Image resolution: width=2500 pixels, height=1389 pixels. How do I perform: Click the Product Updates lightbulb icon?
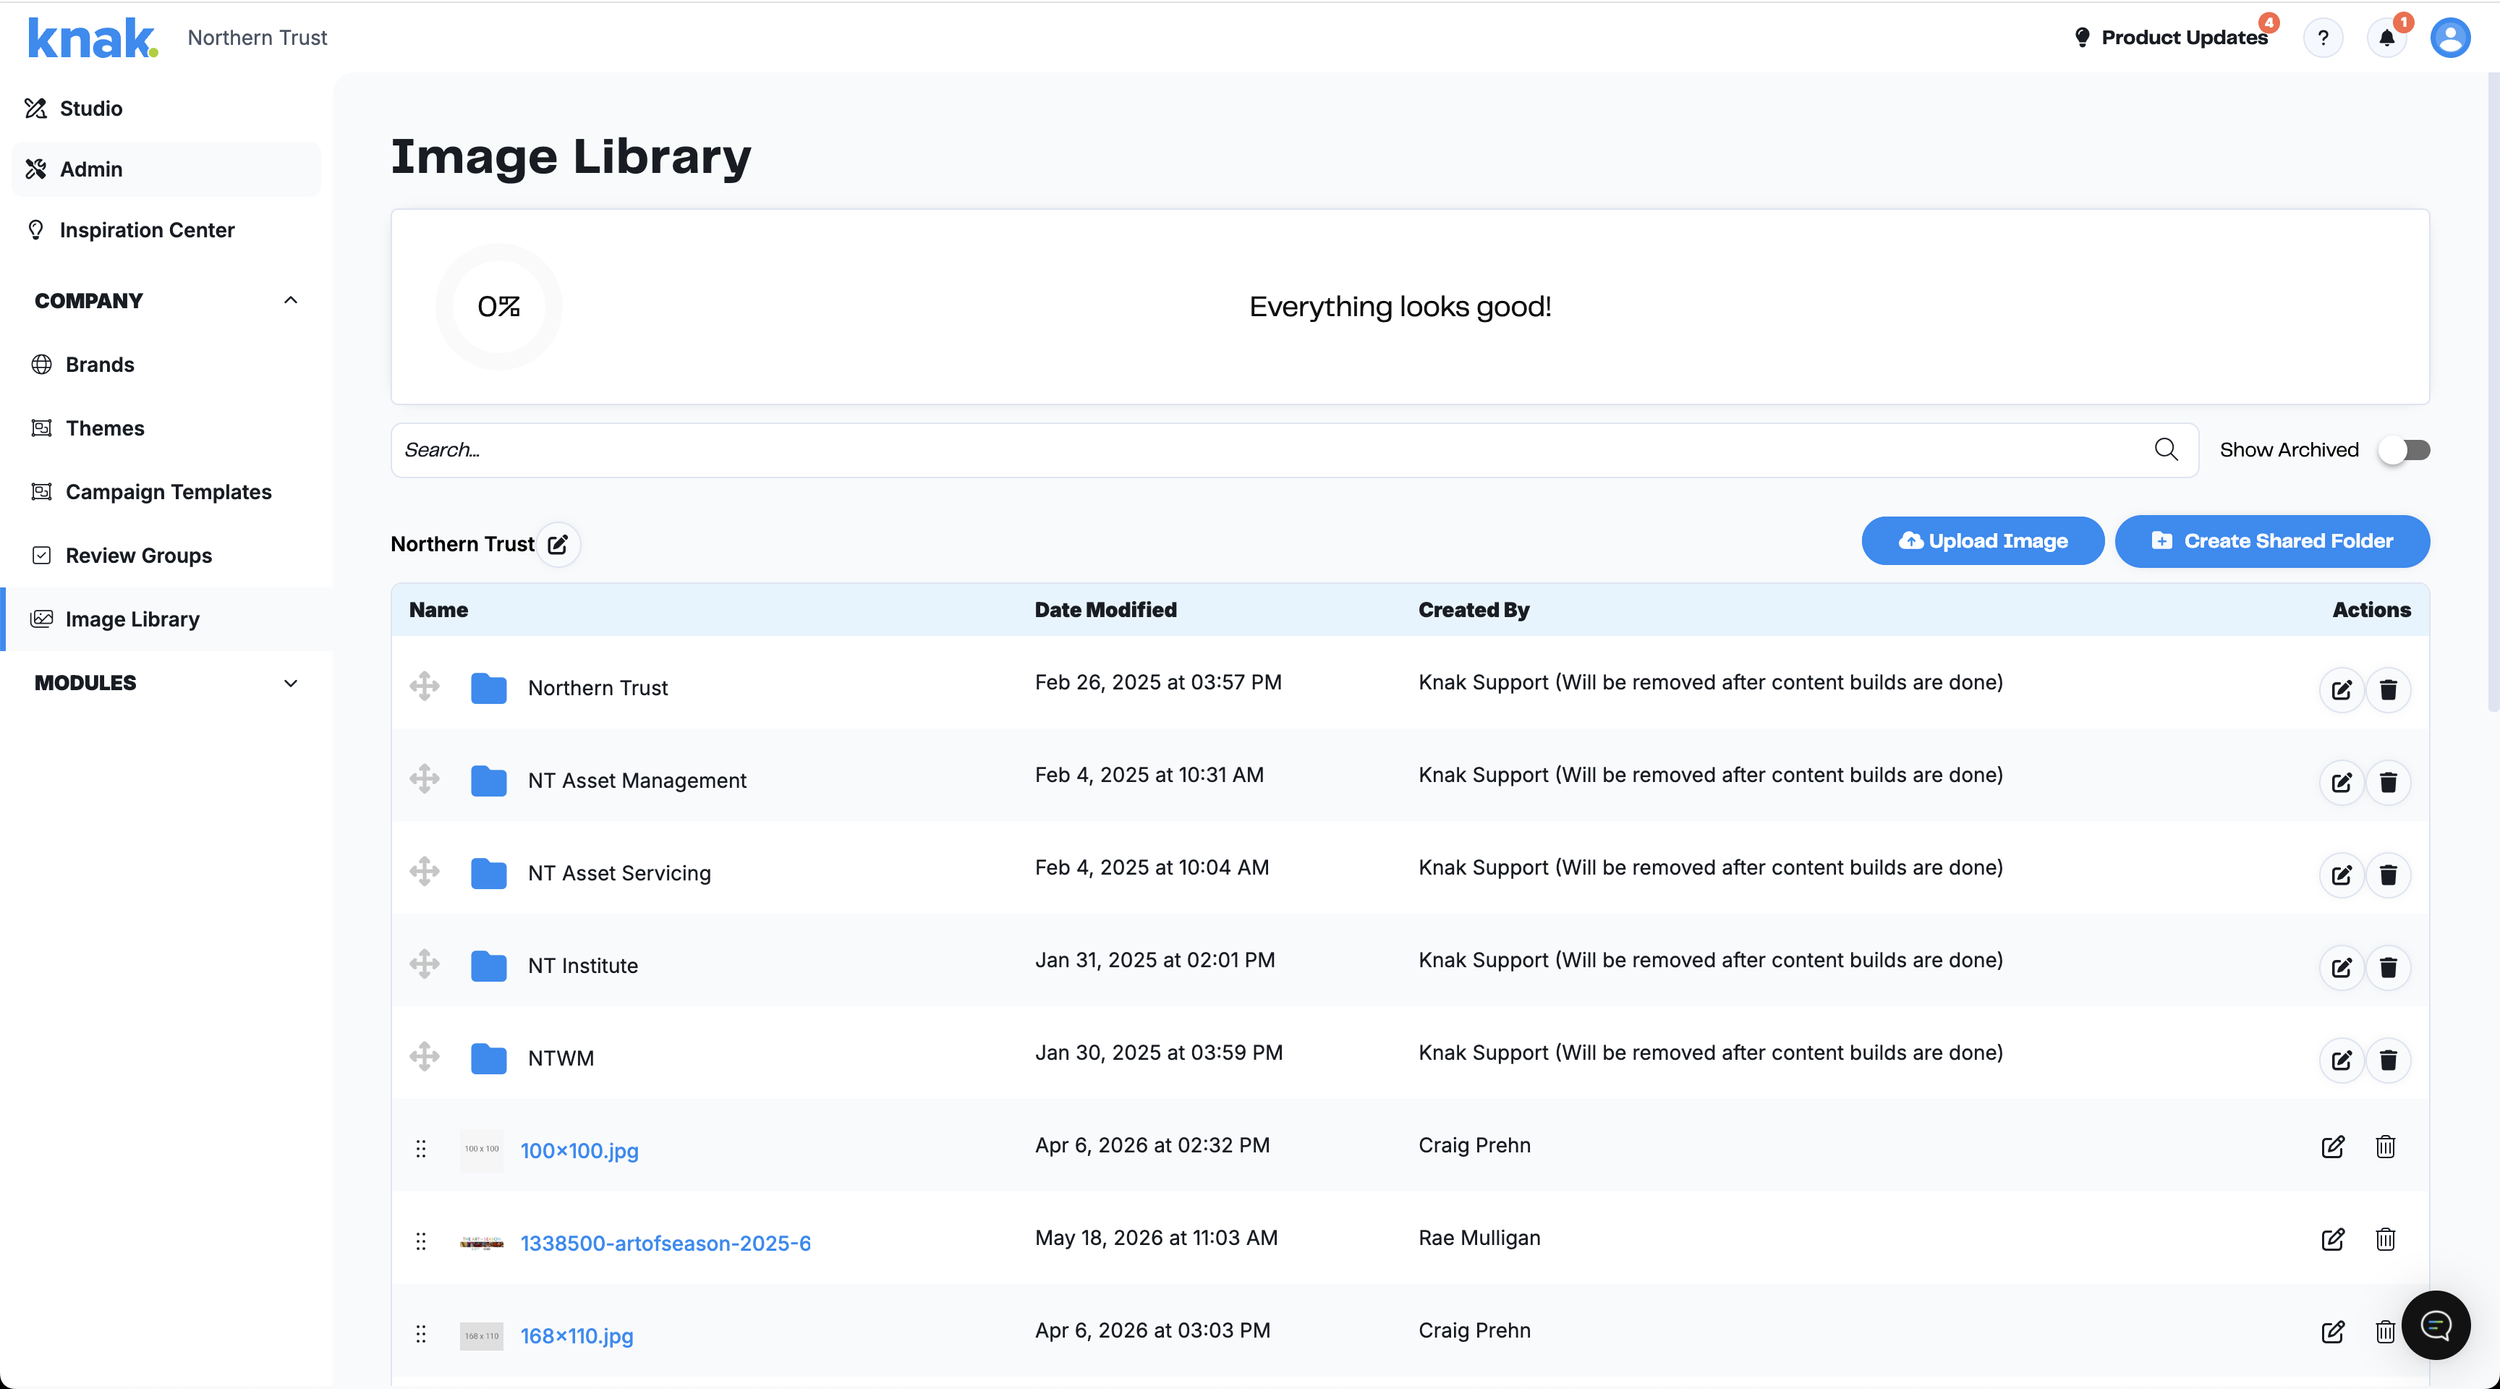point(2082,37)
